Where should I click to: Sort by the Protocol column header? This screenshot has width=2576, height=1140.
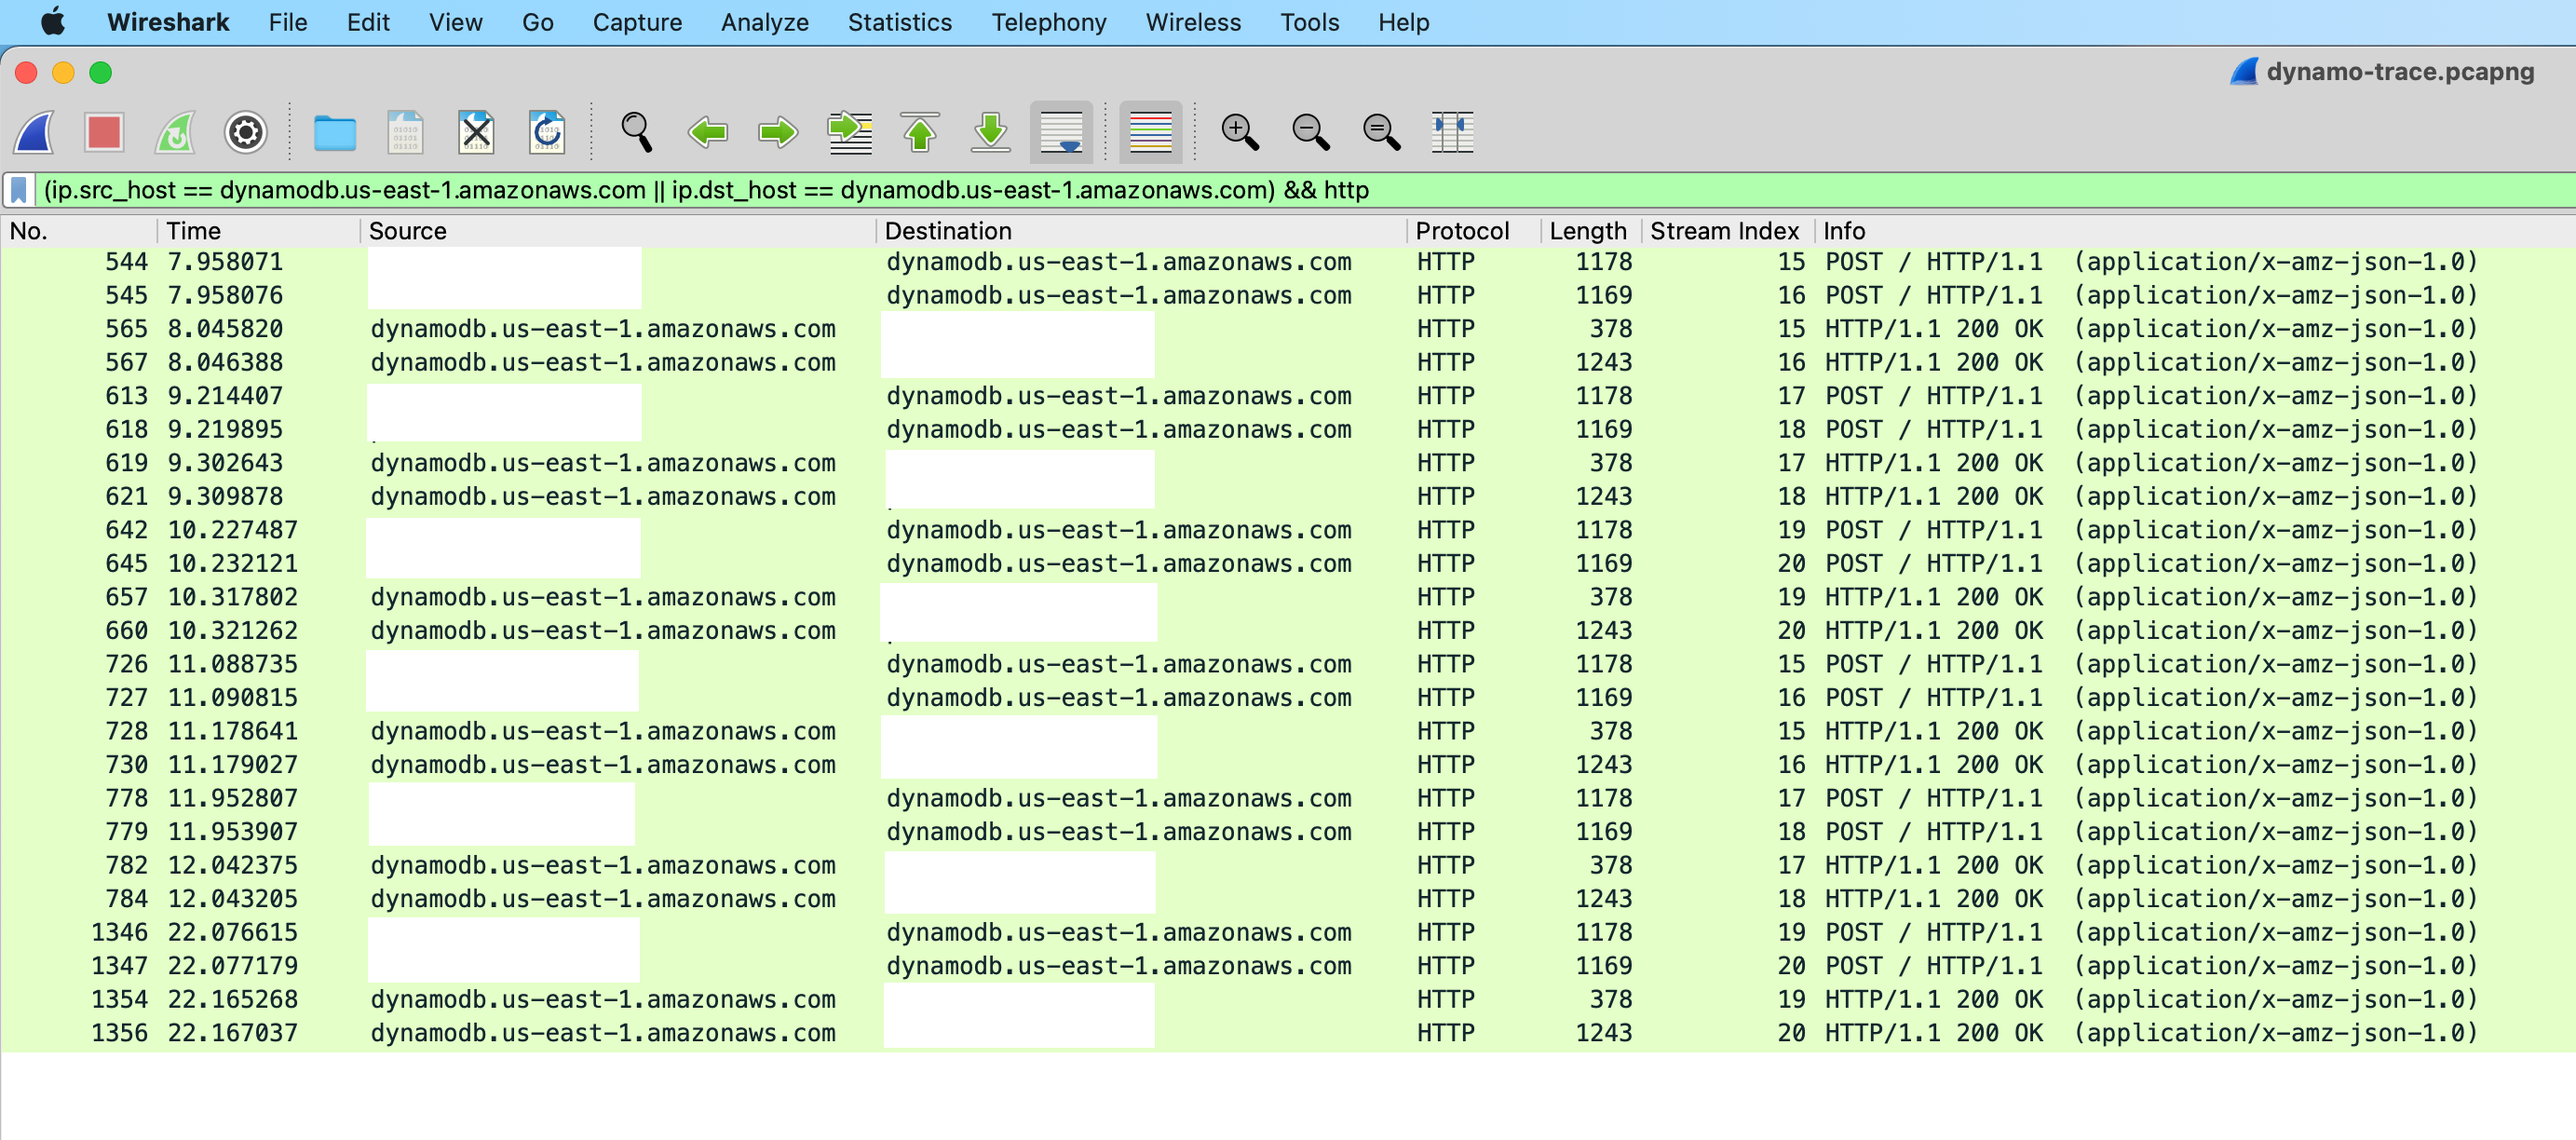[x=1474, y=231]
